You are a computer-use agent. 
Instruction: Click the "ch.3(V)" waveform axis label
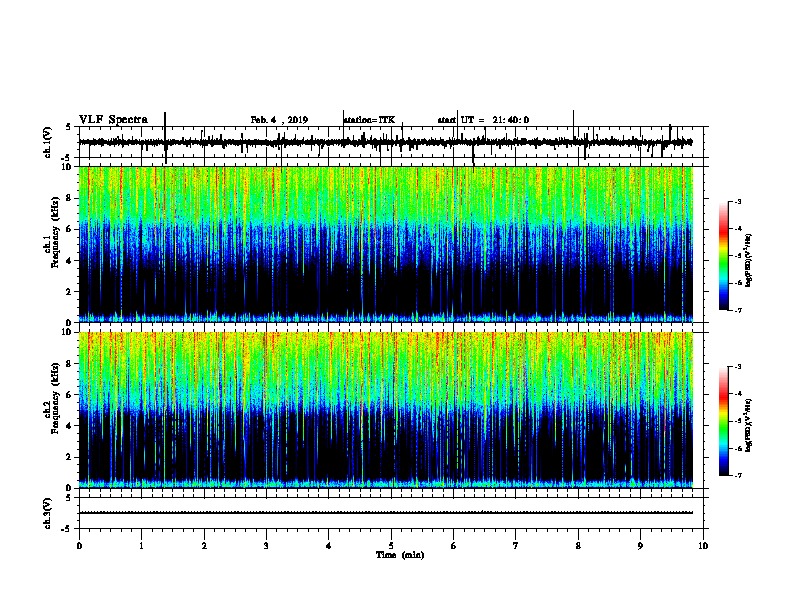click(x=48, y=513)
